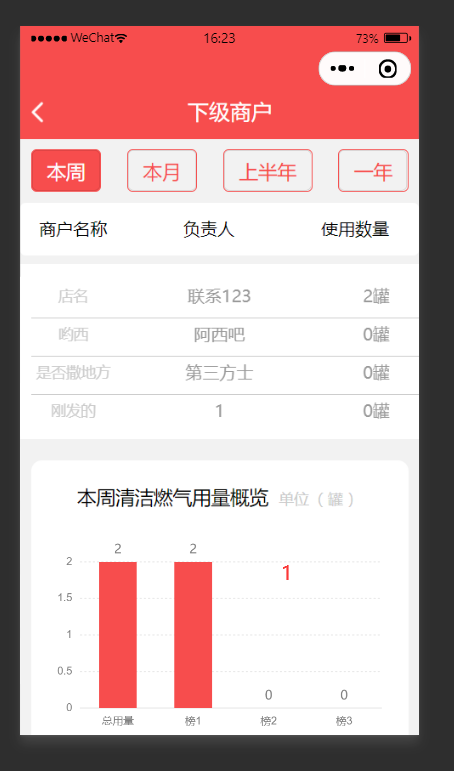Click the red 1 label in chart
The height and width of the screenshot is (771, 454).
pos(286,573)
